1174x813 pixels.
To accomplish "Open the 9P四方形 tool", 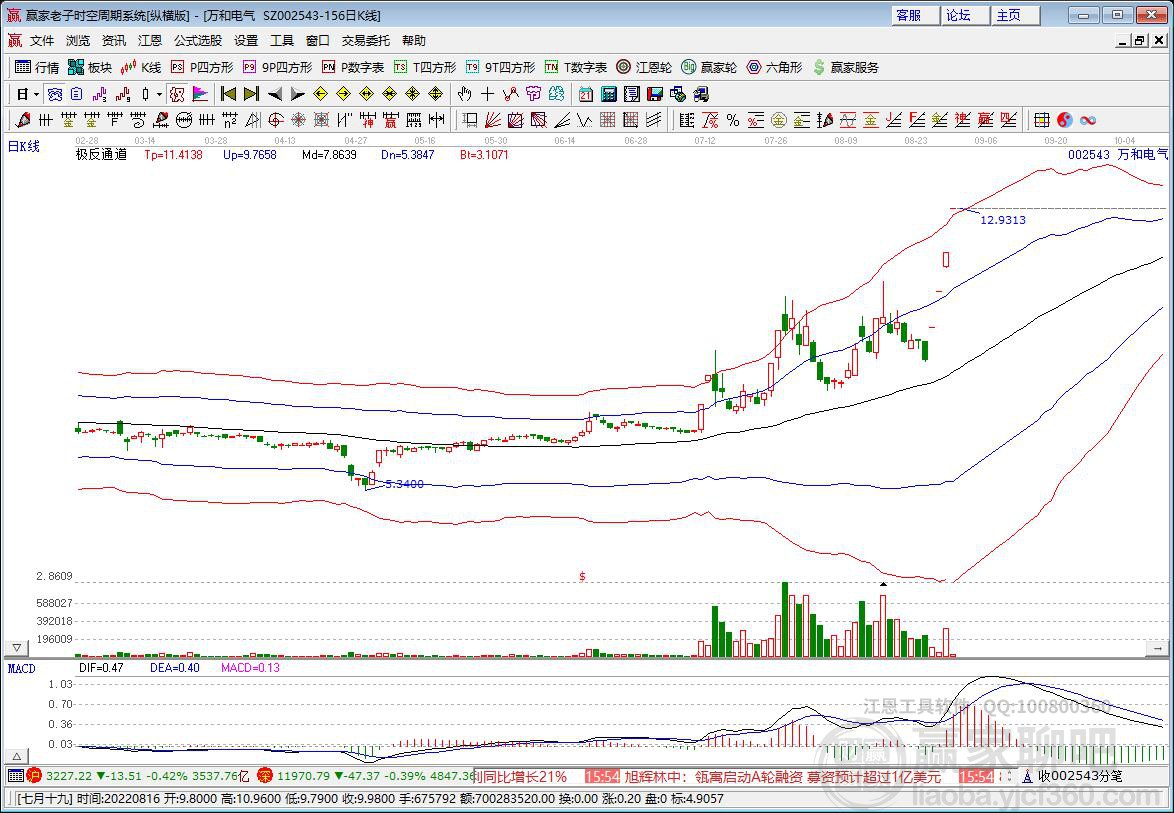I will click(277, 67).
